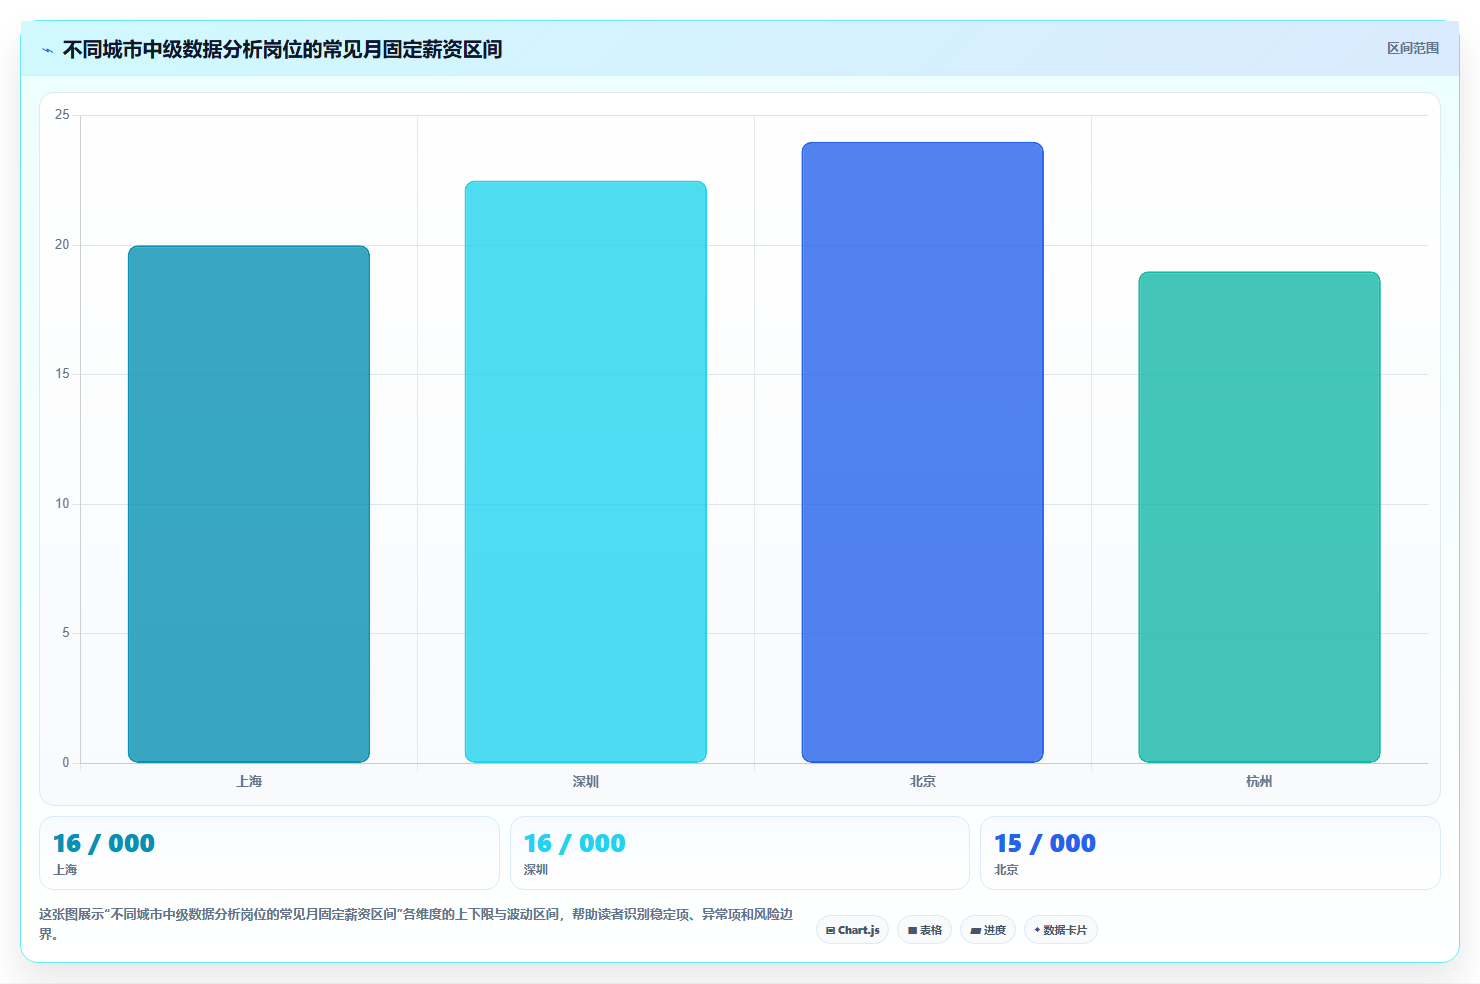Click the 深圳 x-axis label
This screenshot has width=1480, height=984.
(x=586, y=781)
